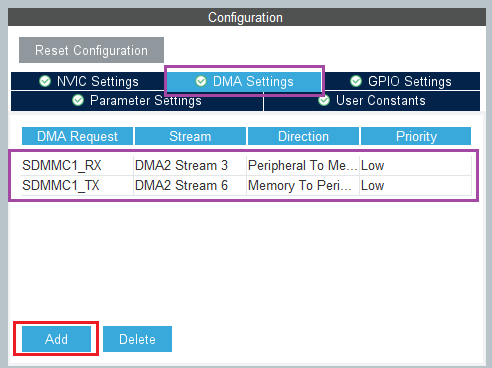Click the green check icon on GPIO Settings
The width and height of the screenshot is (492, 368).
[356, 81]
